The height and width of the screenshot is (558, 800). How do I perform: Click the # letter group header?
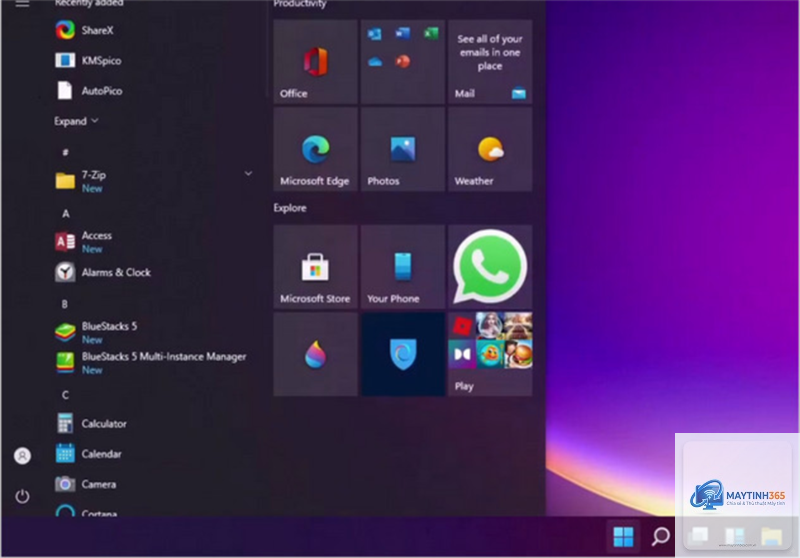point(65,152)
